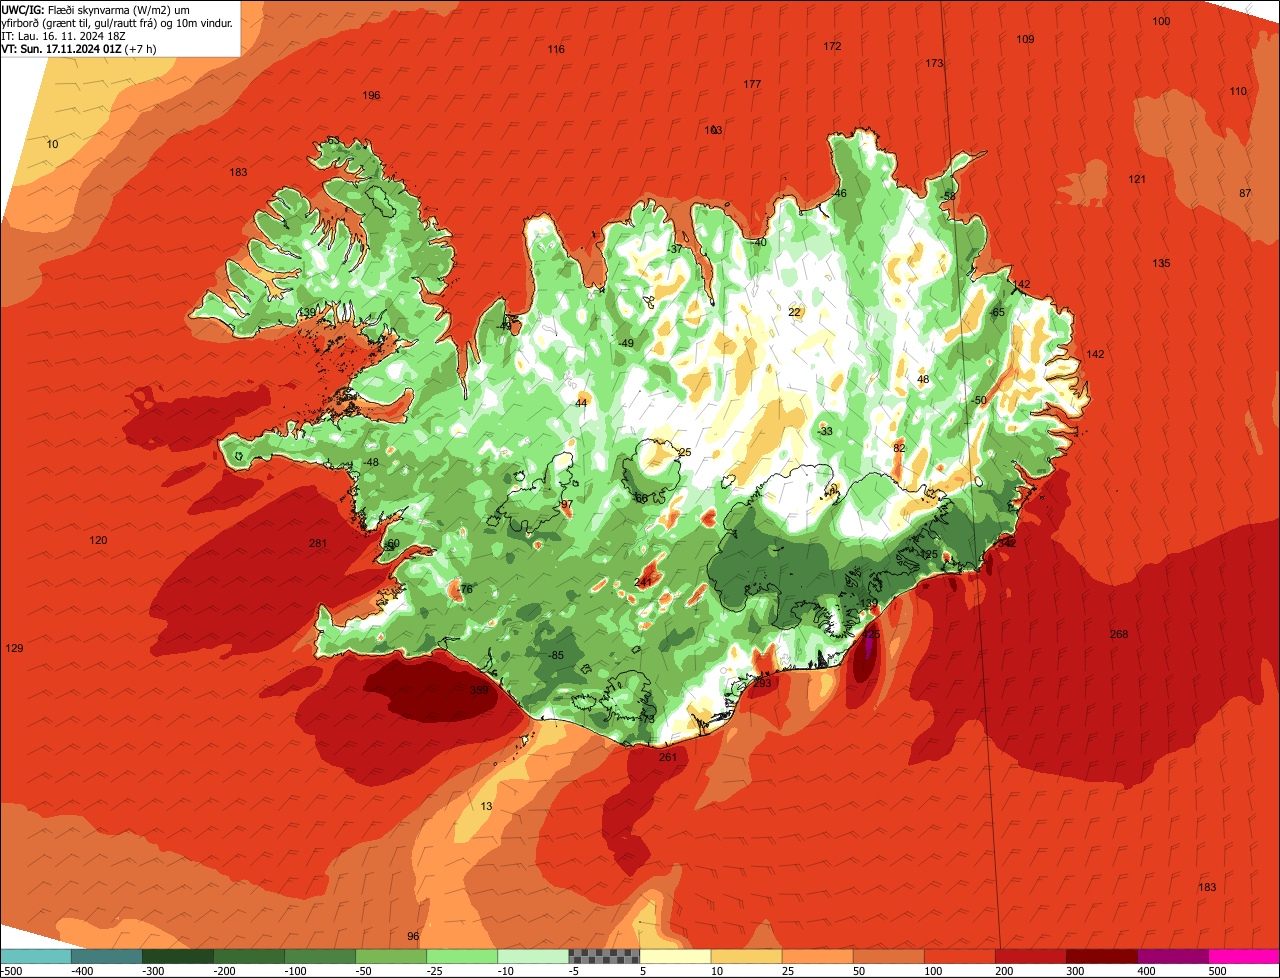Click the map value 268 southeast of Iceland
The image size is (1280, 978).
[x=1119, y=635]
